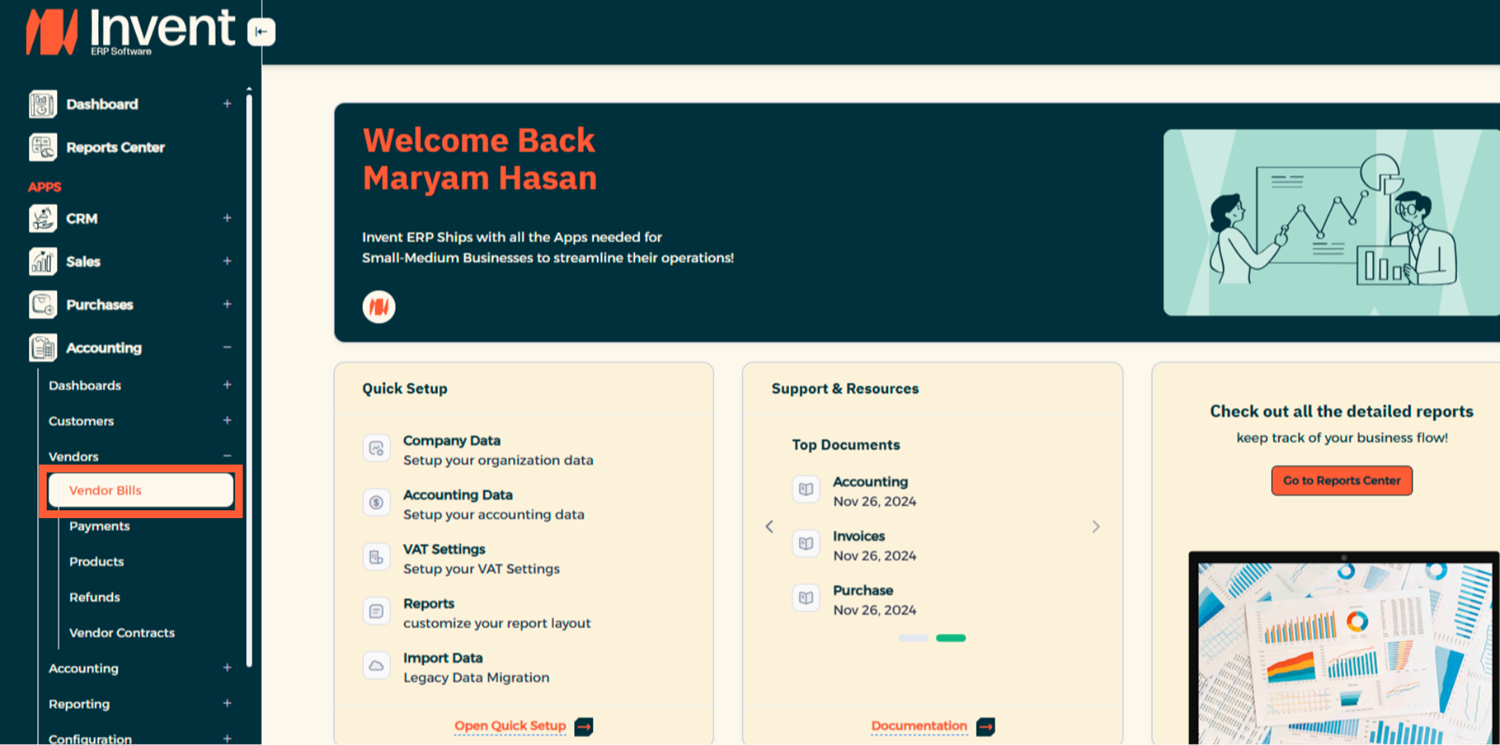Click the CRM app icon
Viewport: 1500px width, 745px height.
pos(43,218)
